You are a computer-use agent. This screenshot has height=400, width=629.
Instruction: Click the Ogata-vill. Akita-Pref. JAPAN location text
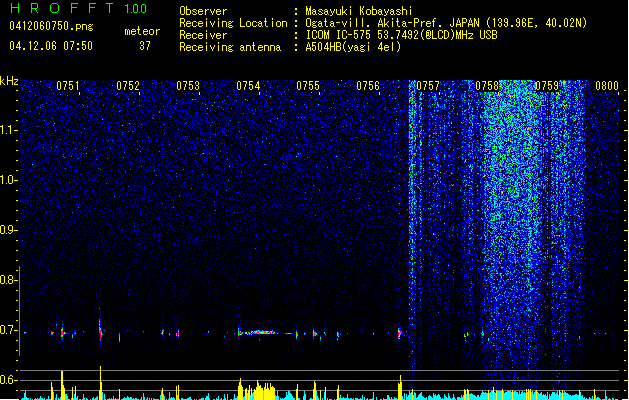[446, 23]
